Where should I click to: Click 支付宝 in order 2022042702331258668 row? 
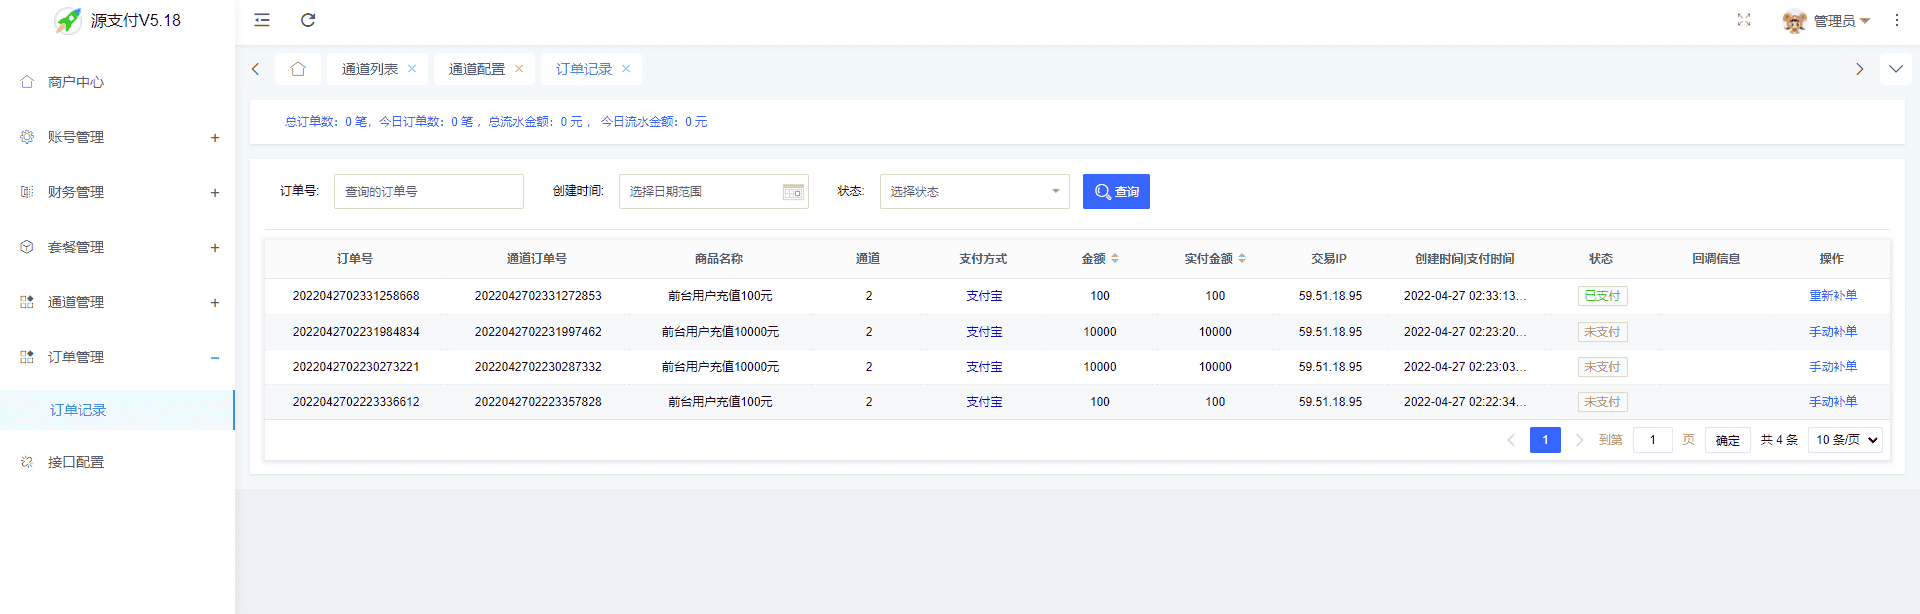(984, 296)
